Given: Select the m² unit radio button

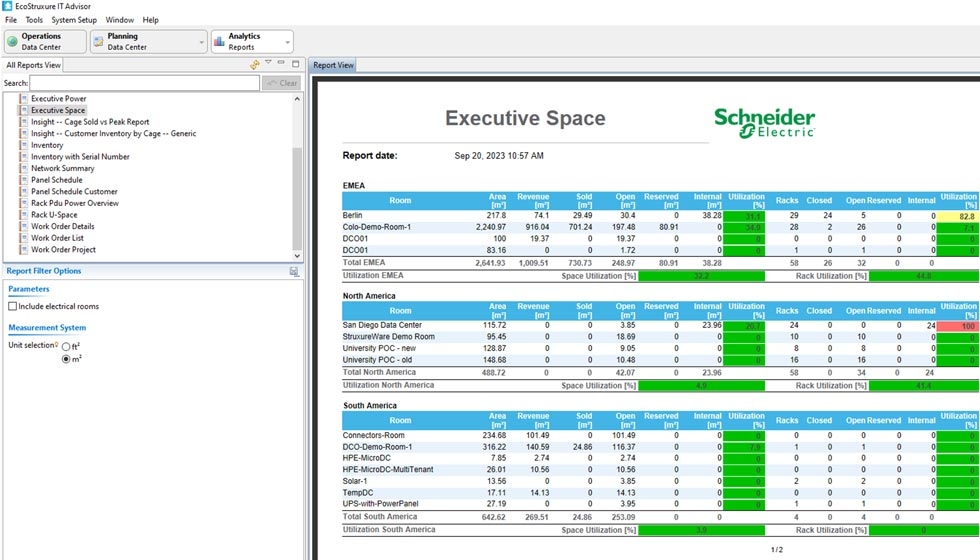Looking at the screenshot, I should (66, 359).
